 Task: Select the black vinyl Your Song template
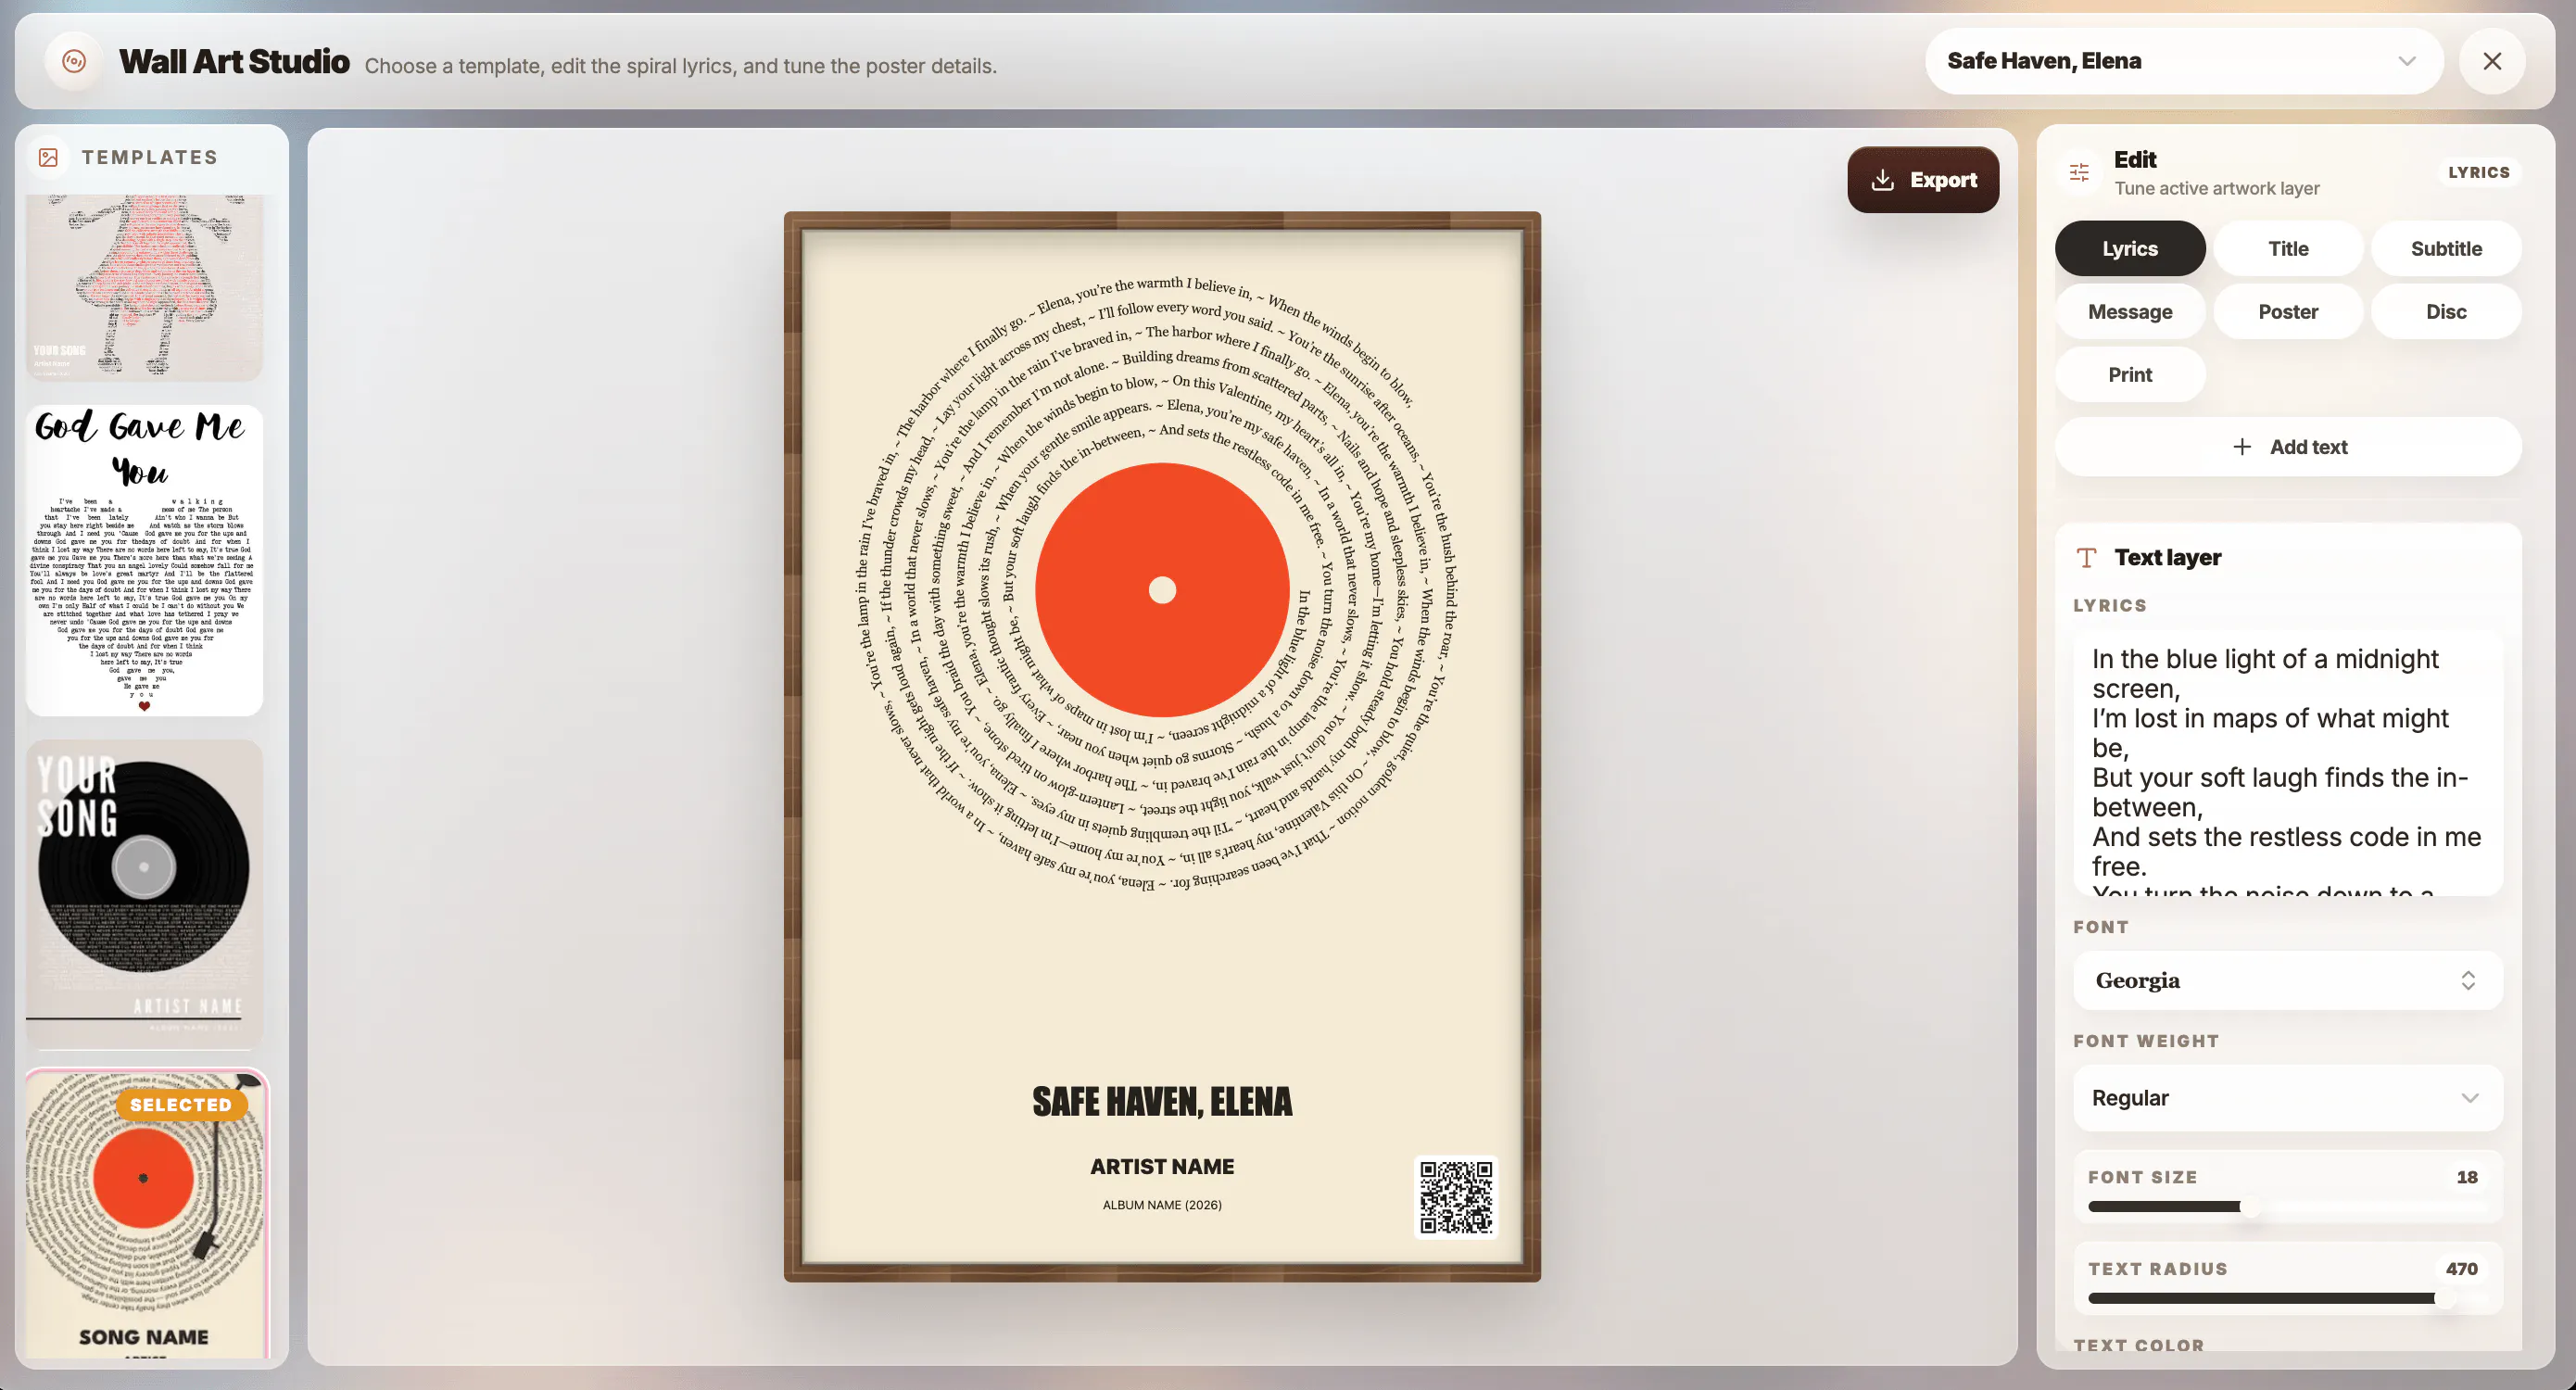tap(144, 893)
